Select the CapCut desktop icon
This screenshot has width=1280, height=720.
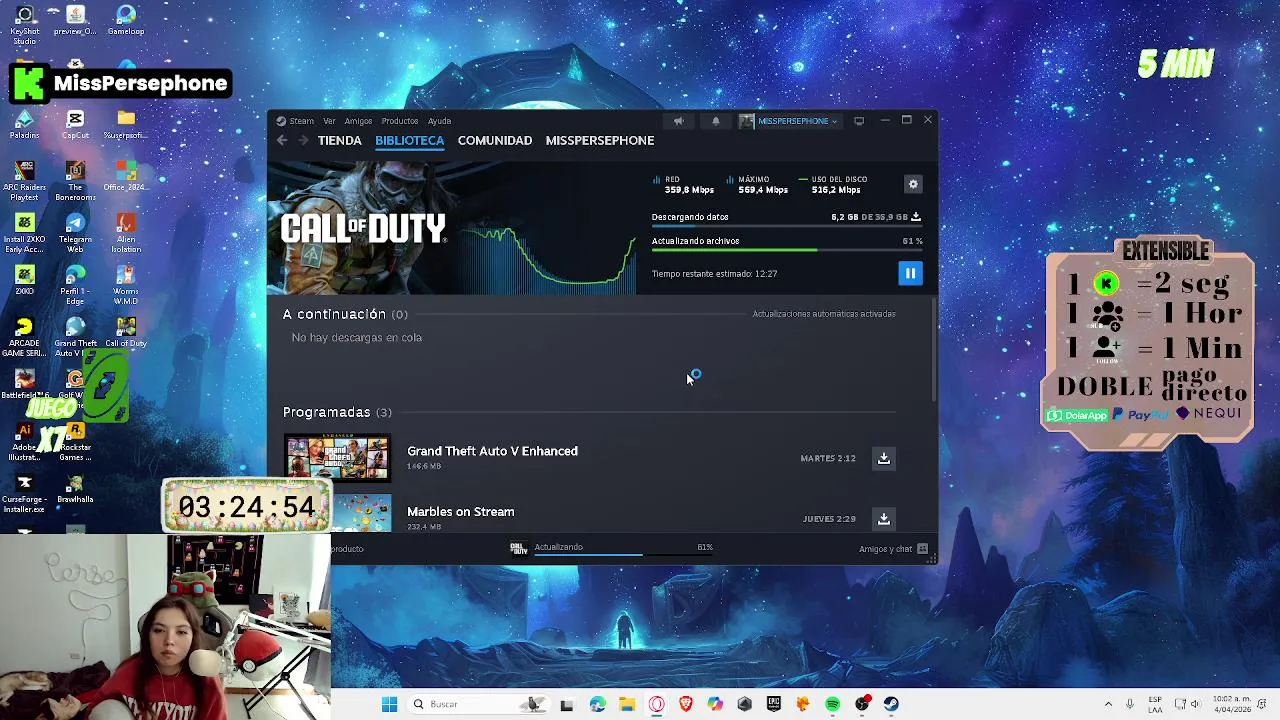tap(75, 125)
